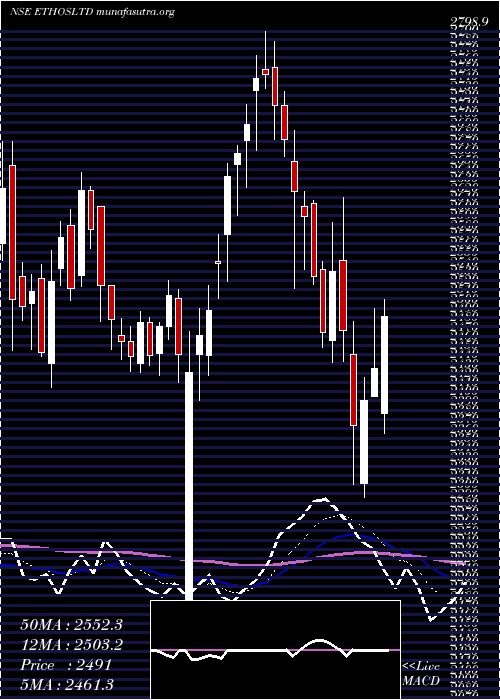Click the Price : 2491 value

[66, 665]
